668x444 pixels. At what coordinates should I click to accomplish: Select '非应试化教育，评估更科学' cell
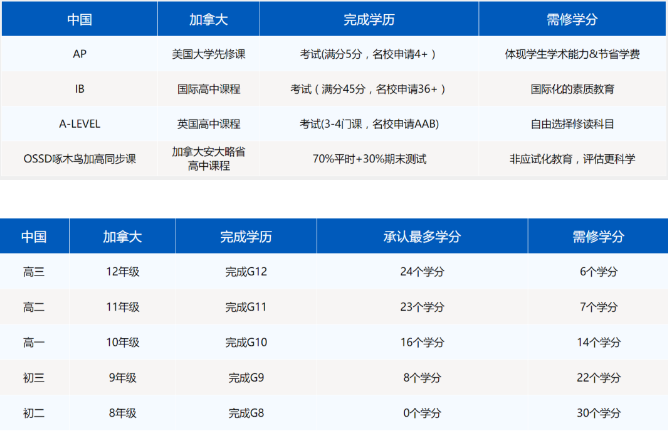click(x=572, y=159)
